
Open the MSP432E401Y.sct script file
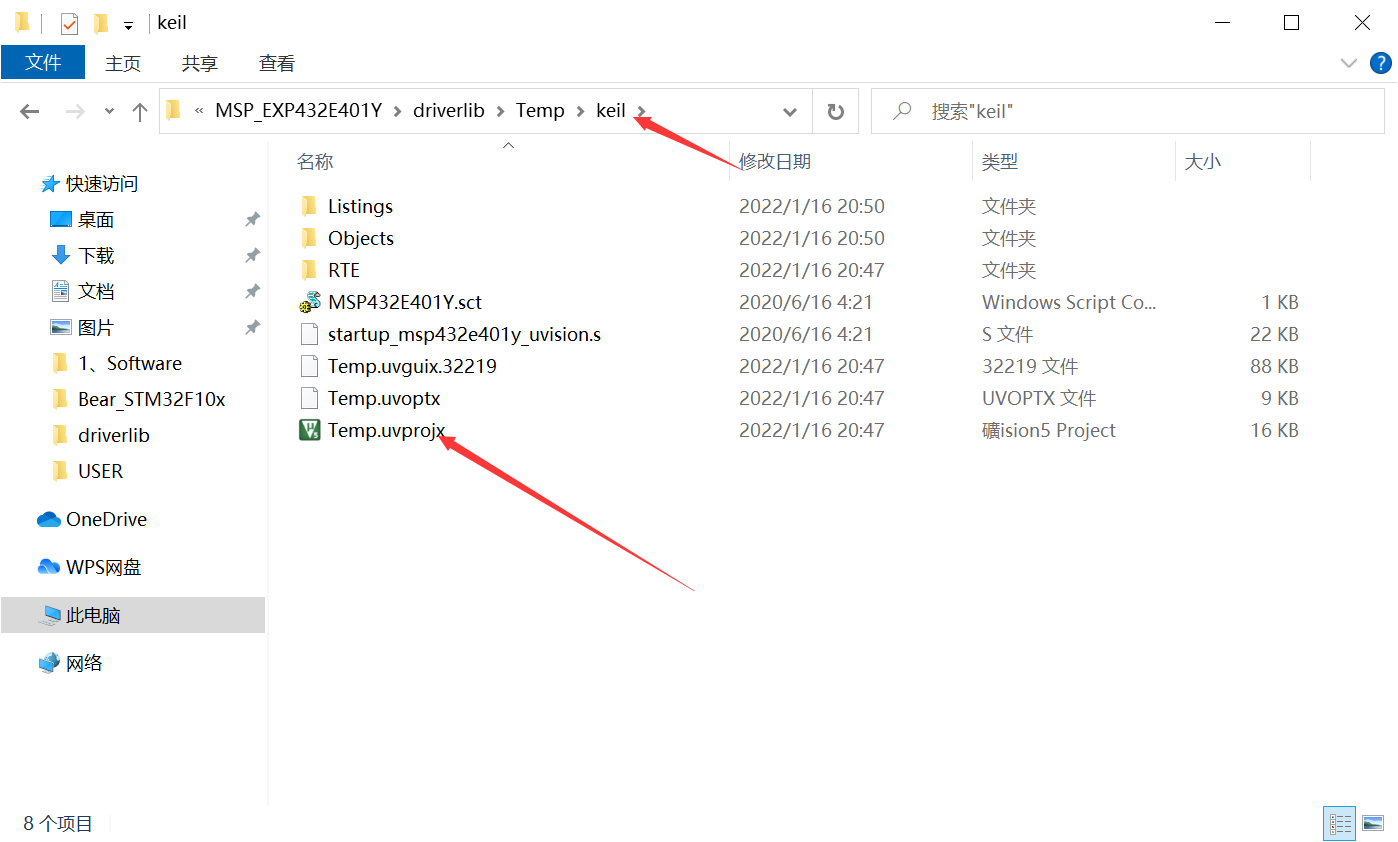pyautogui.click(x=404, y=301)
